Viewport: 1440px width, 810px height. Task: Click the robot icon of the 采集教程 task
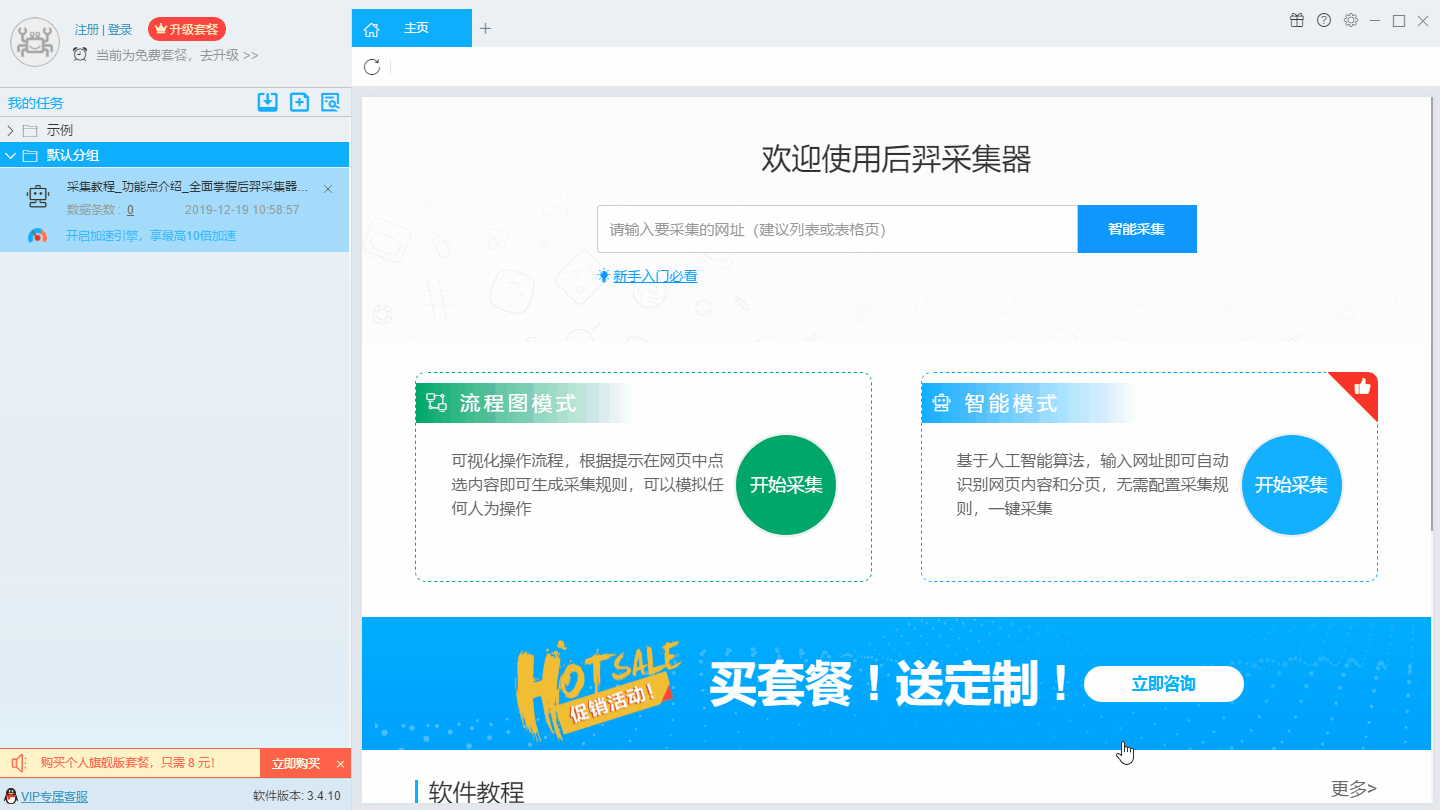click(38, 197)
